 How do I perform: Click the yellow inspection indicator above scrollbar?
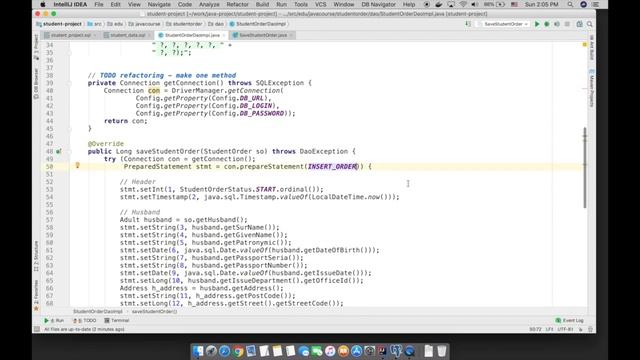(x=584, y=44)
